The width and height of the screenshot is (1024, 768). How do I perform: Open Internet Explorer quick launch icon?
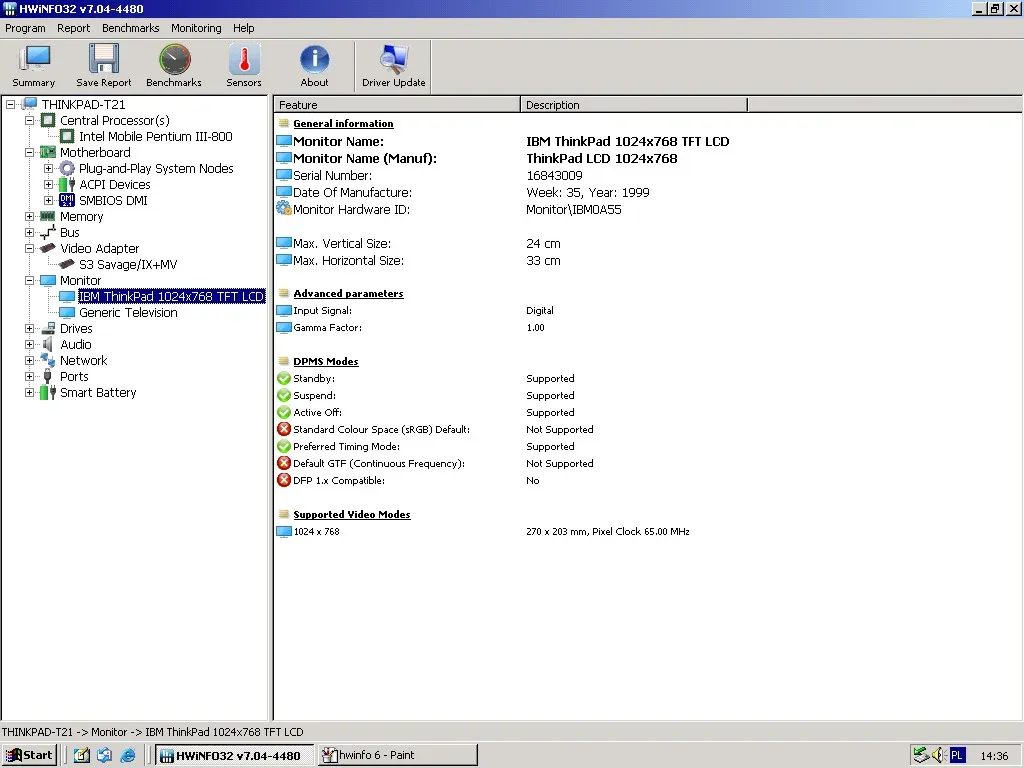click(x=128, y=756)
